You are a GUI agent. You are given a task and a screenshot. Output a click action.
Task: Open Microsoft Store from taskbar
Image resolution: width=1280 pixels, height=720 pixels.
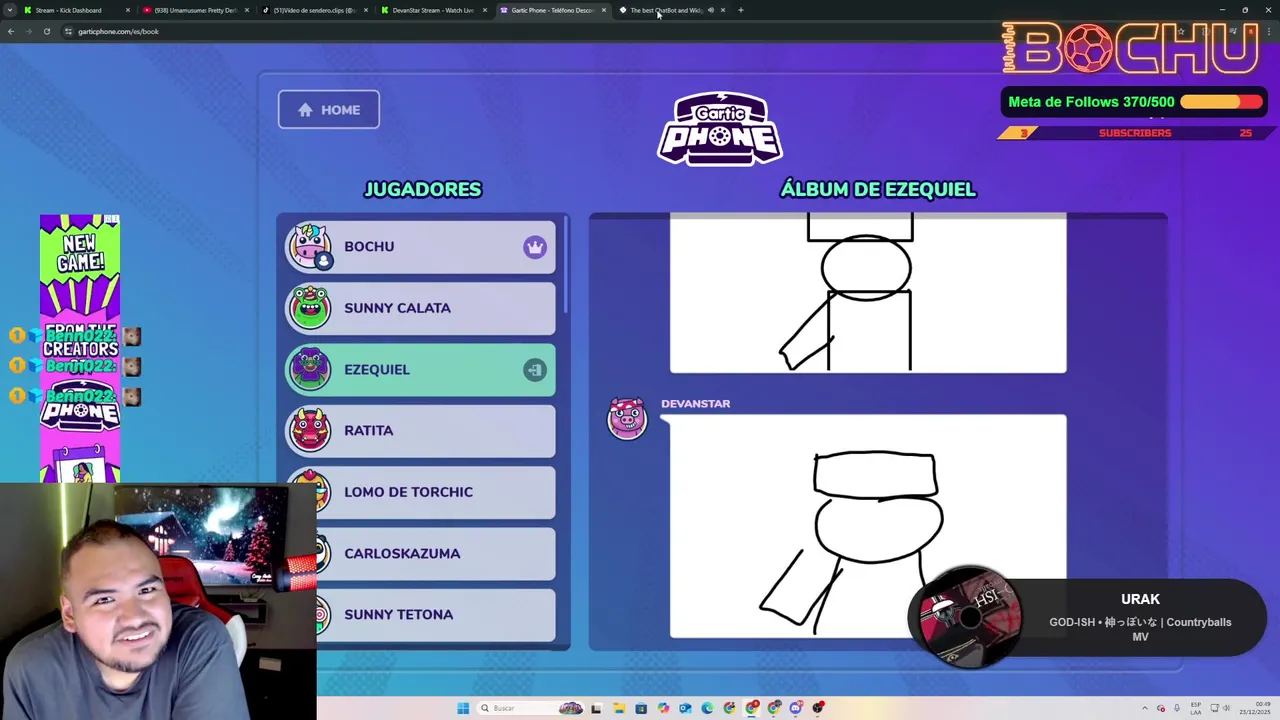pyautogui.click(x=641, y=708)
